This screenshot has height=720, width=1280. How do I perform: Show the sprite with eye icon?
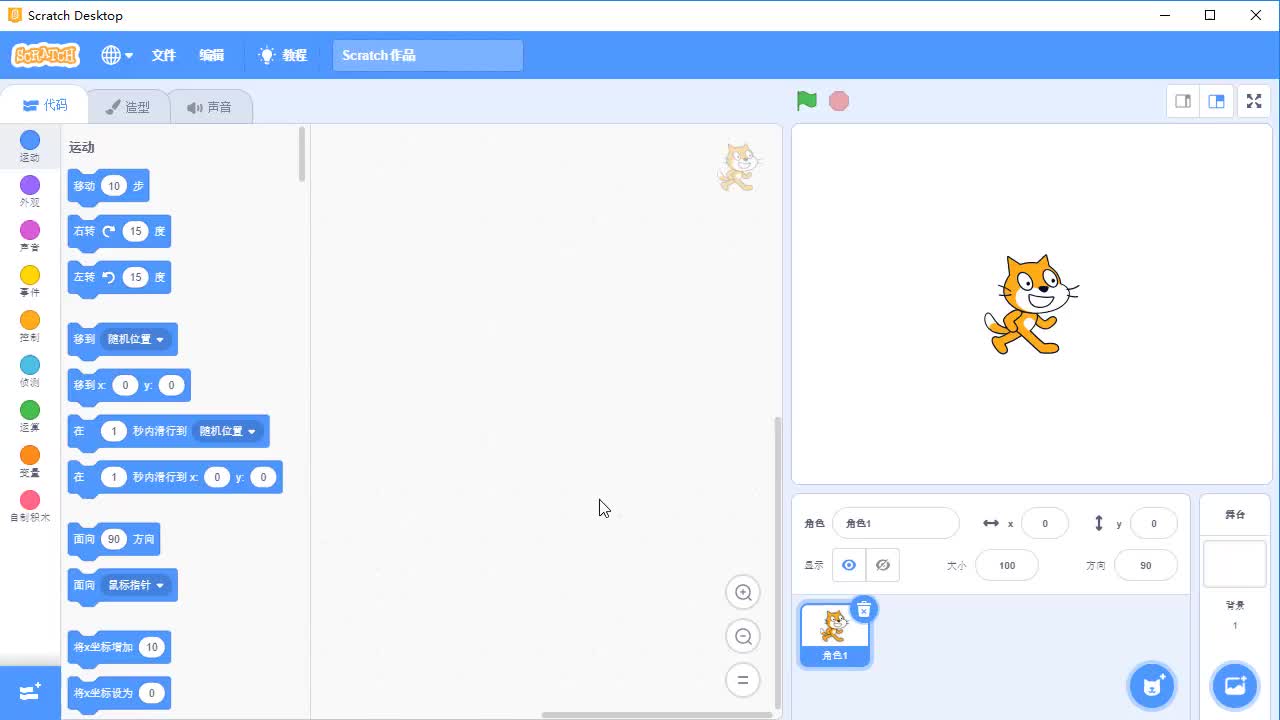(849, 565)
